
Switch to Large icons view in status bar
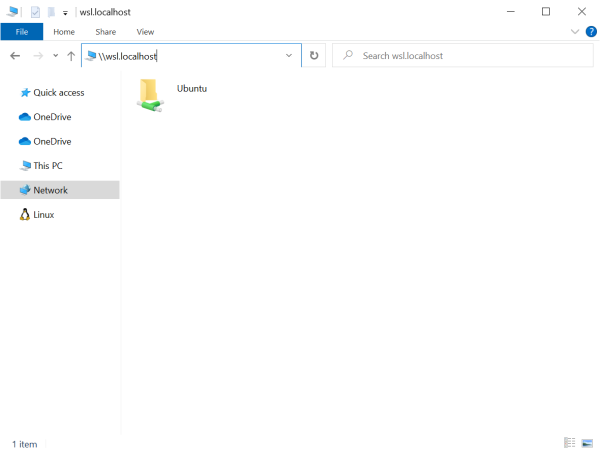(587, 443)
